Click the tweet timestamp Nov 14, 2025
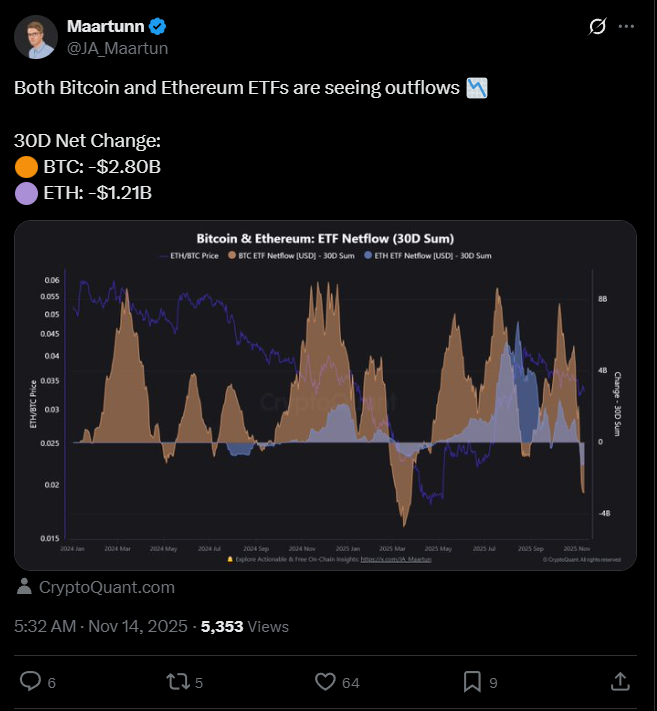 (101, 626)
